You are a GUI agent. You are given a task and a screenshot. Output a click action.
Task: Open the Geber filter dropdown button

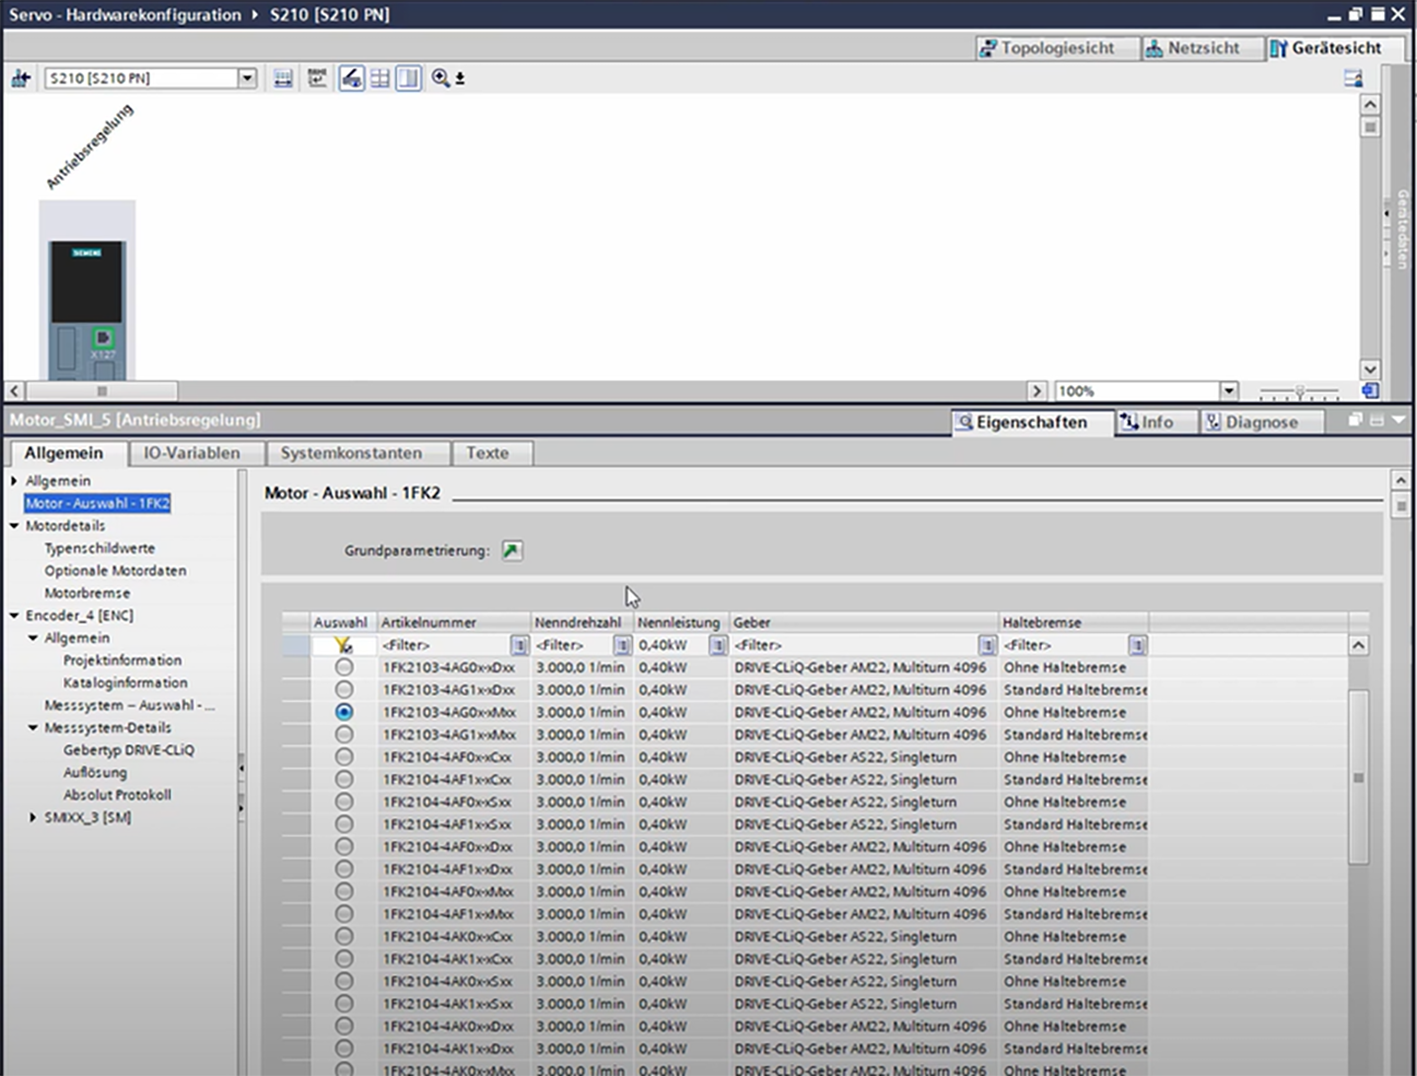click(987, 645)
